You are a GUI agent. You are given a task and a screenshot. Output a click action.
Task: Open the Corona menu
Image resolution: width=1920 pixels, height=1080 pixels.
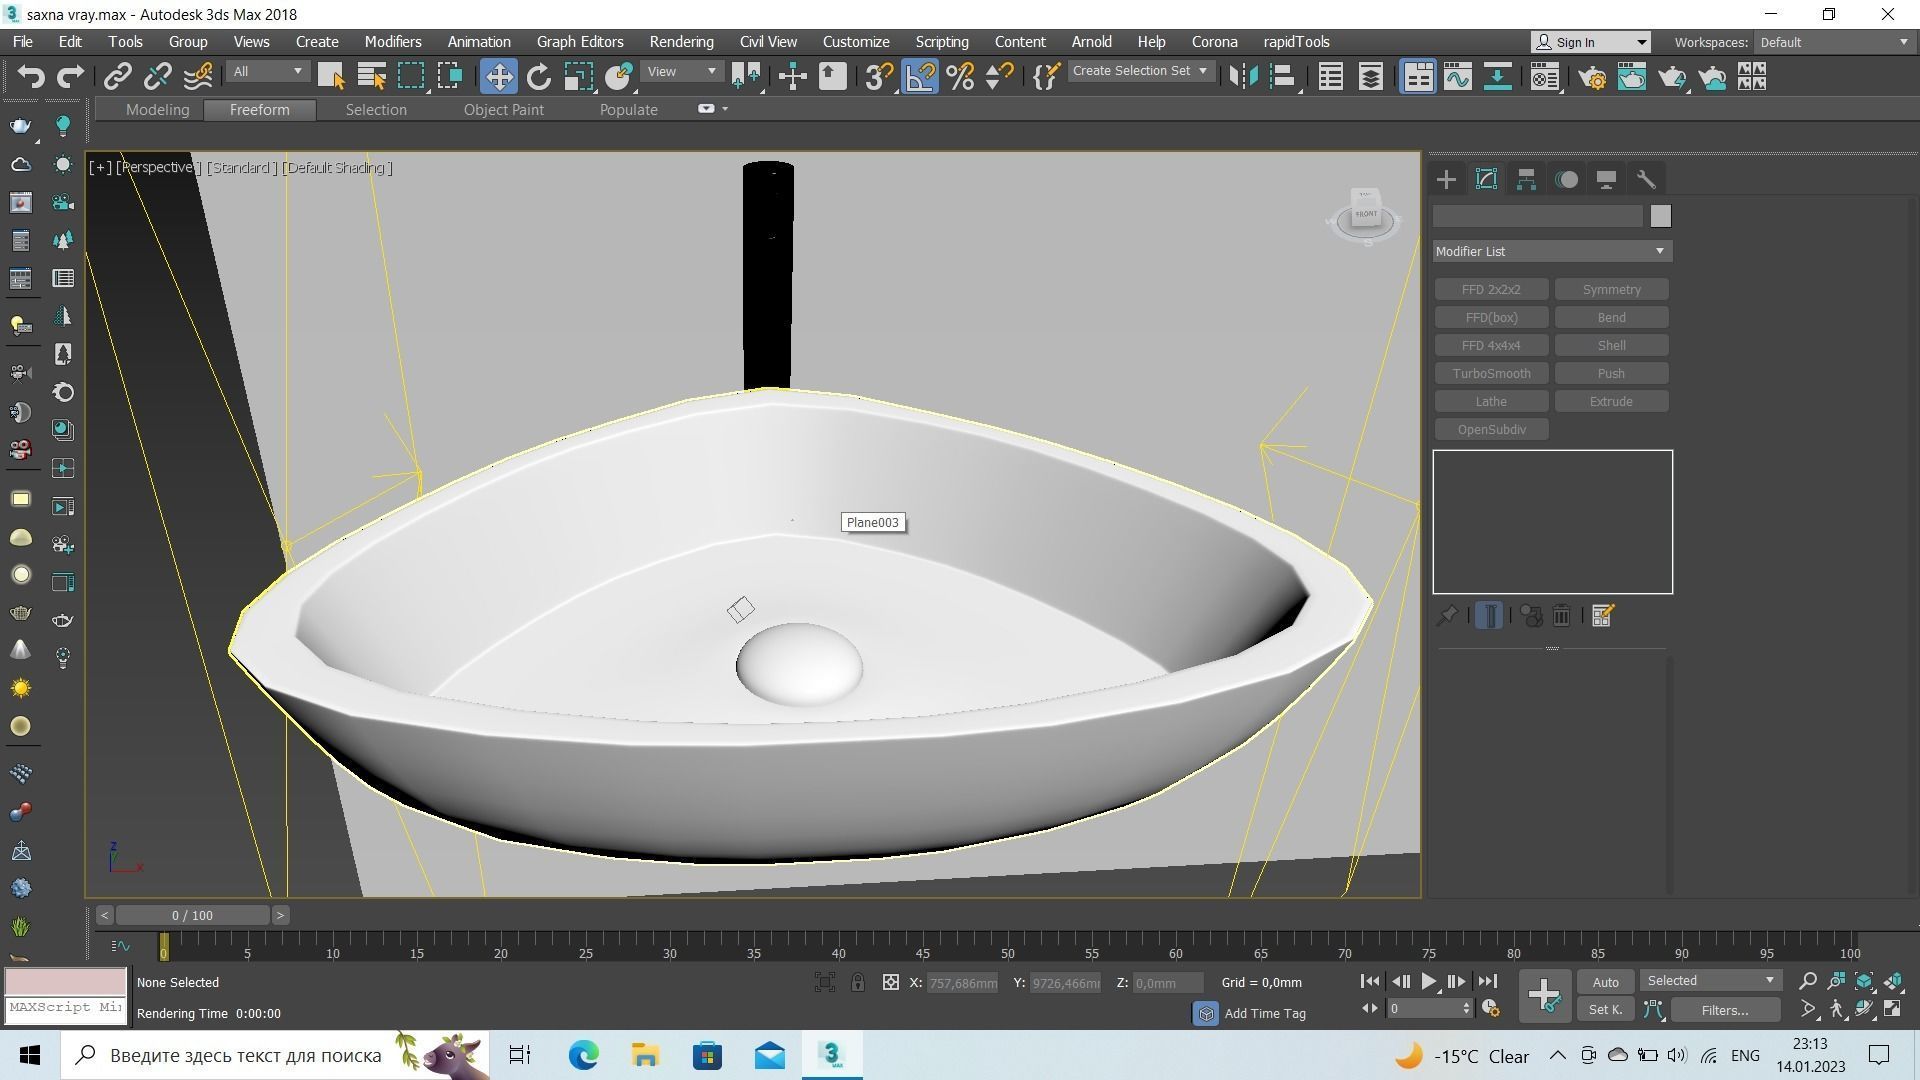[x=1214, y=42]
